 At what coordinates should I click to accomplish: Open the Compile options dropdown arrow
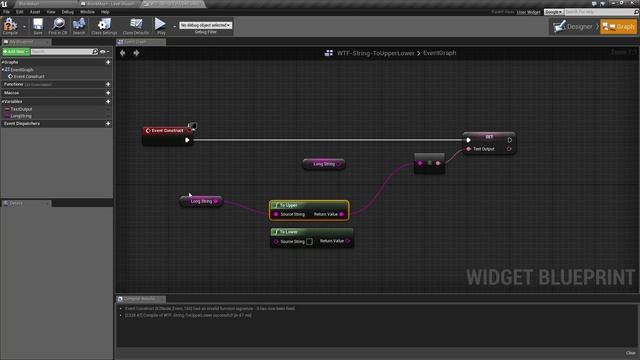[24, 27]
